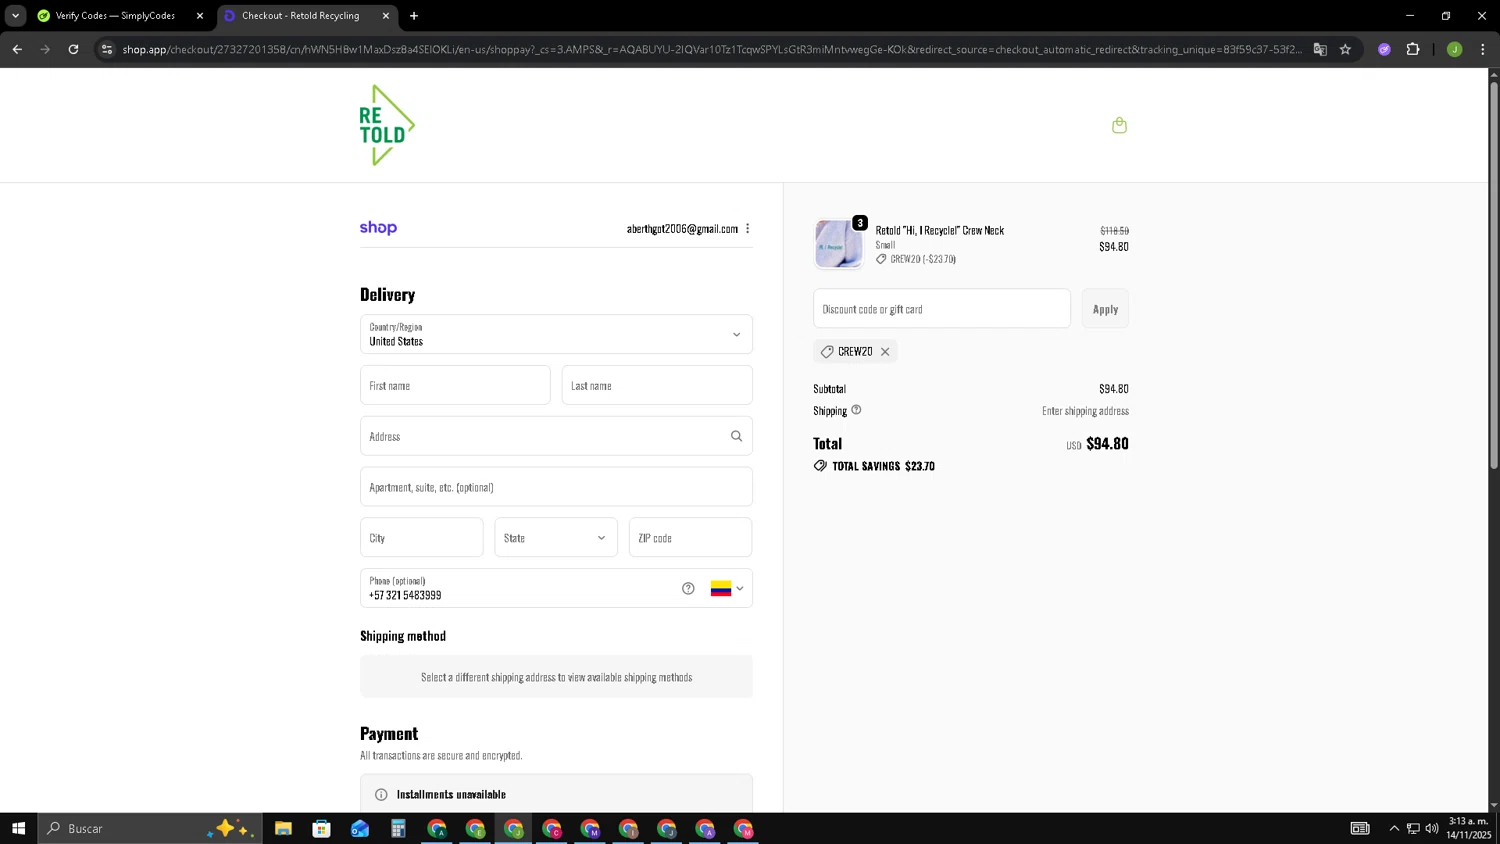This screenshot has height=844, width=1500.
Task: Click the Total Savings tag icon
Action: 820,466
